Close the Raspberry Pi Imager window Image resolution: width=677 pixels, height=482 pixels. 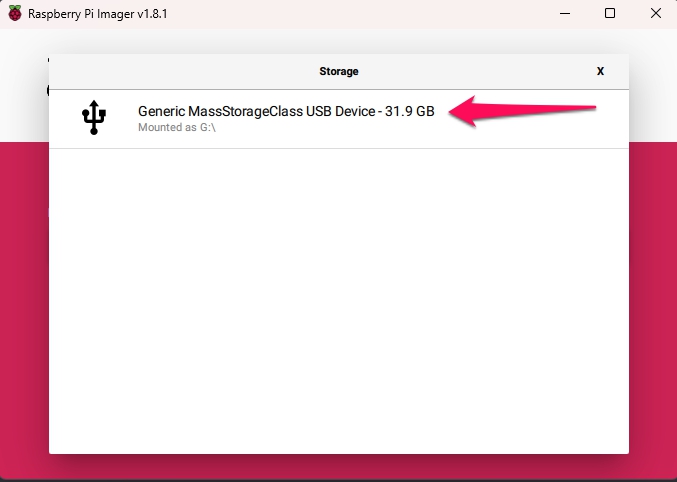click(x=655, y=14)
